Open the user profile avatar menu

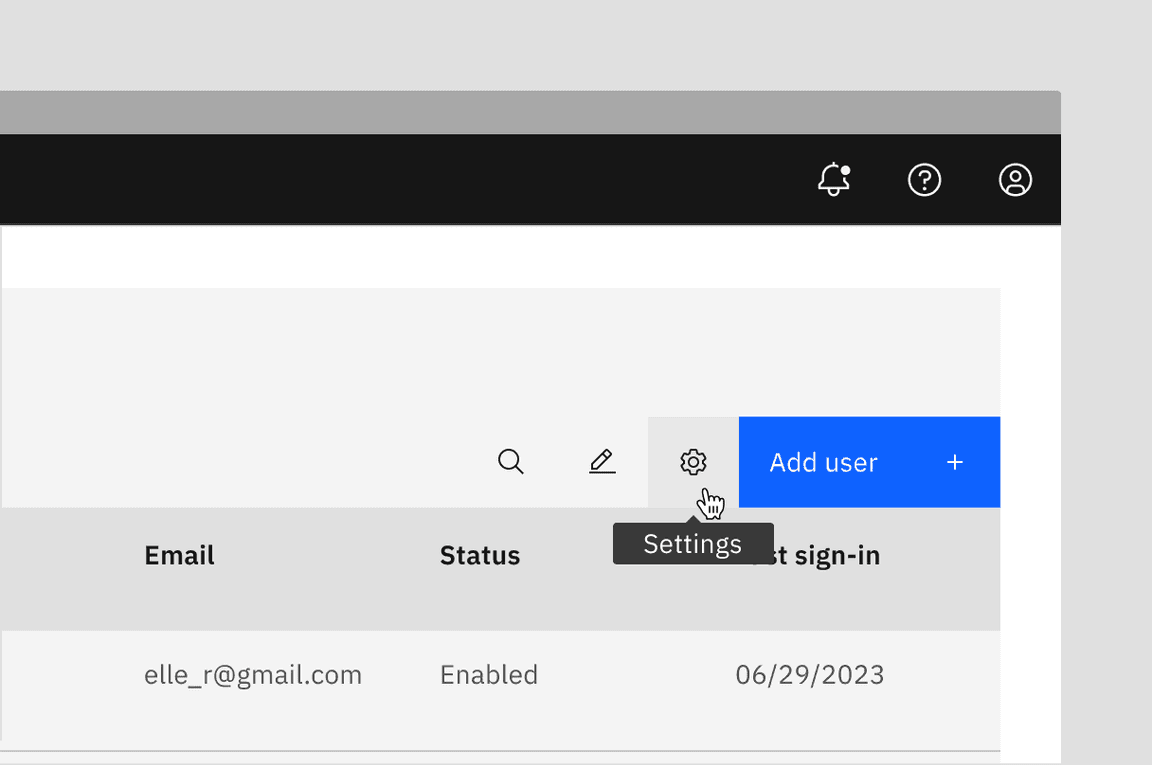point(1015,180)
